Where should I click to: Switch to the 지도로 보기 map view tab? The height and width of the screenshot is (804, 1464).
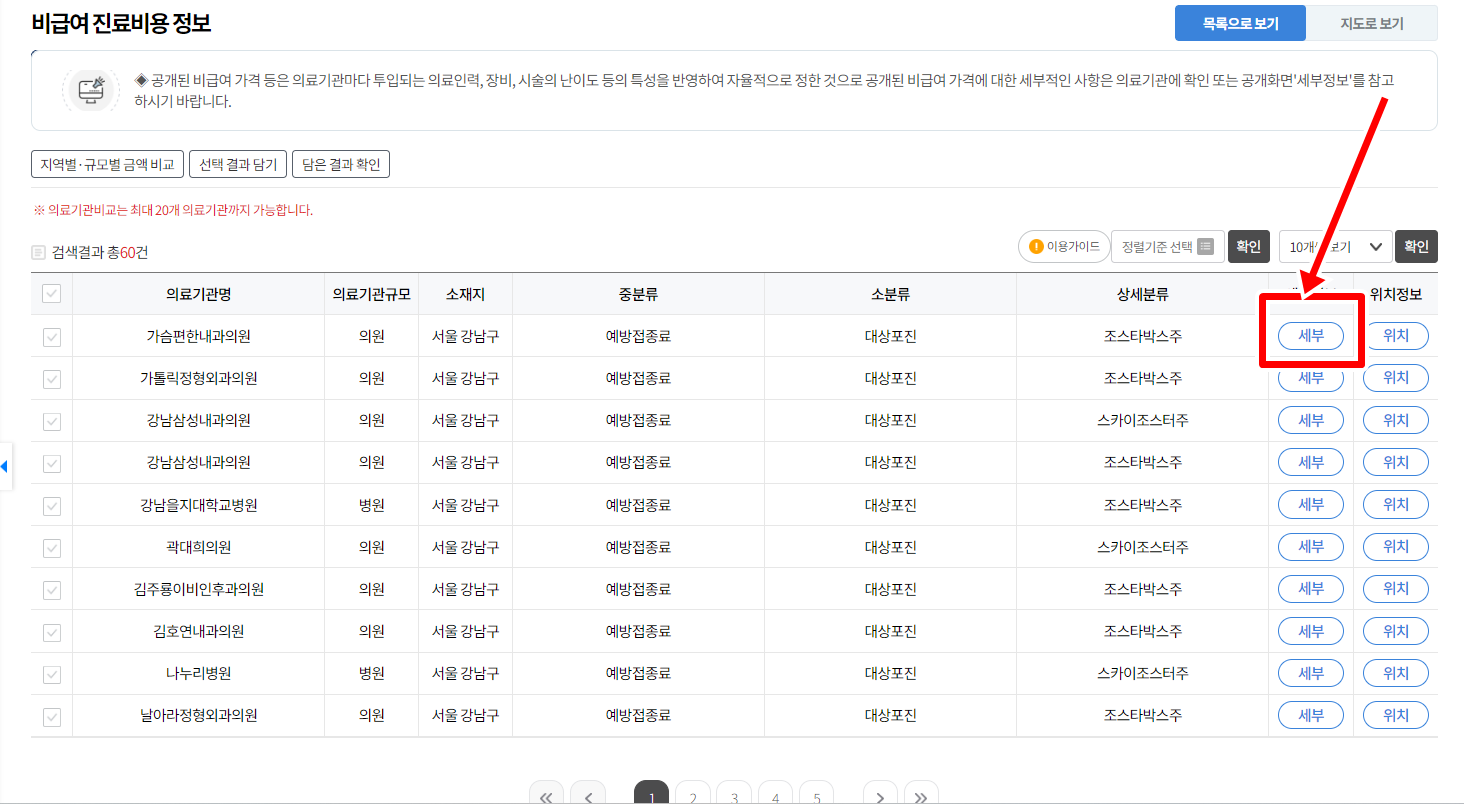(x=1373, y=22)
